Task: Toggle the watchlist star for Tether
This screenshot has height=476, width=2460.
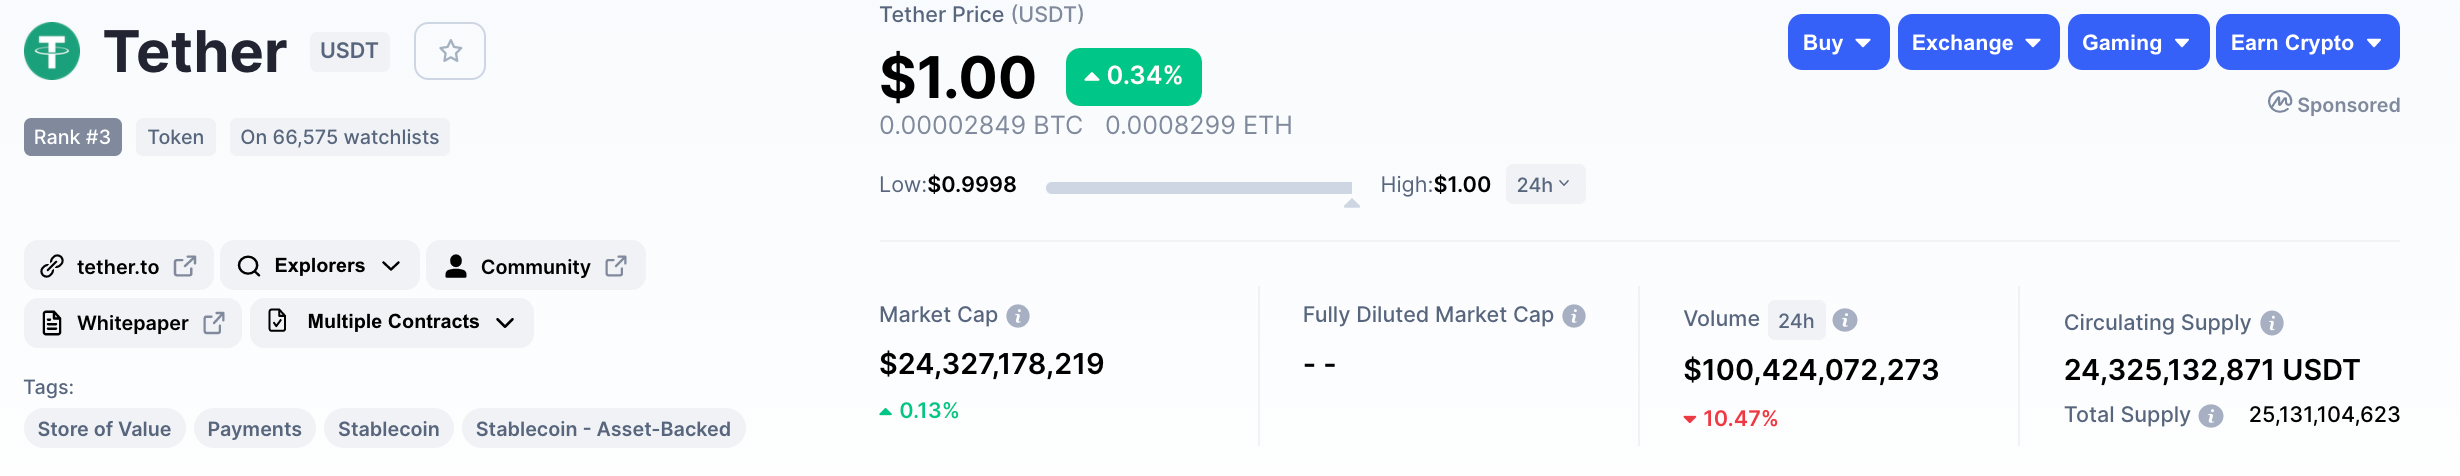Action: click(450, 51)
